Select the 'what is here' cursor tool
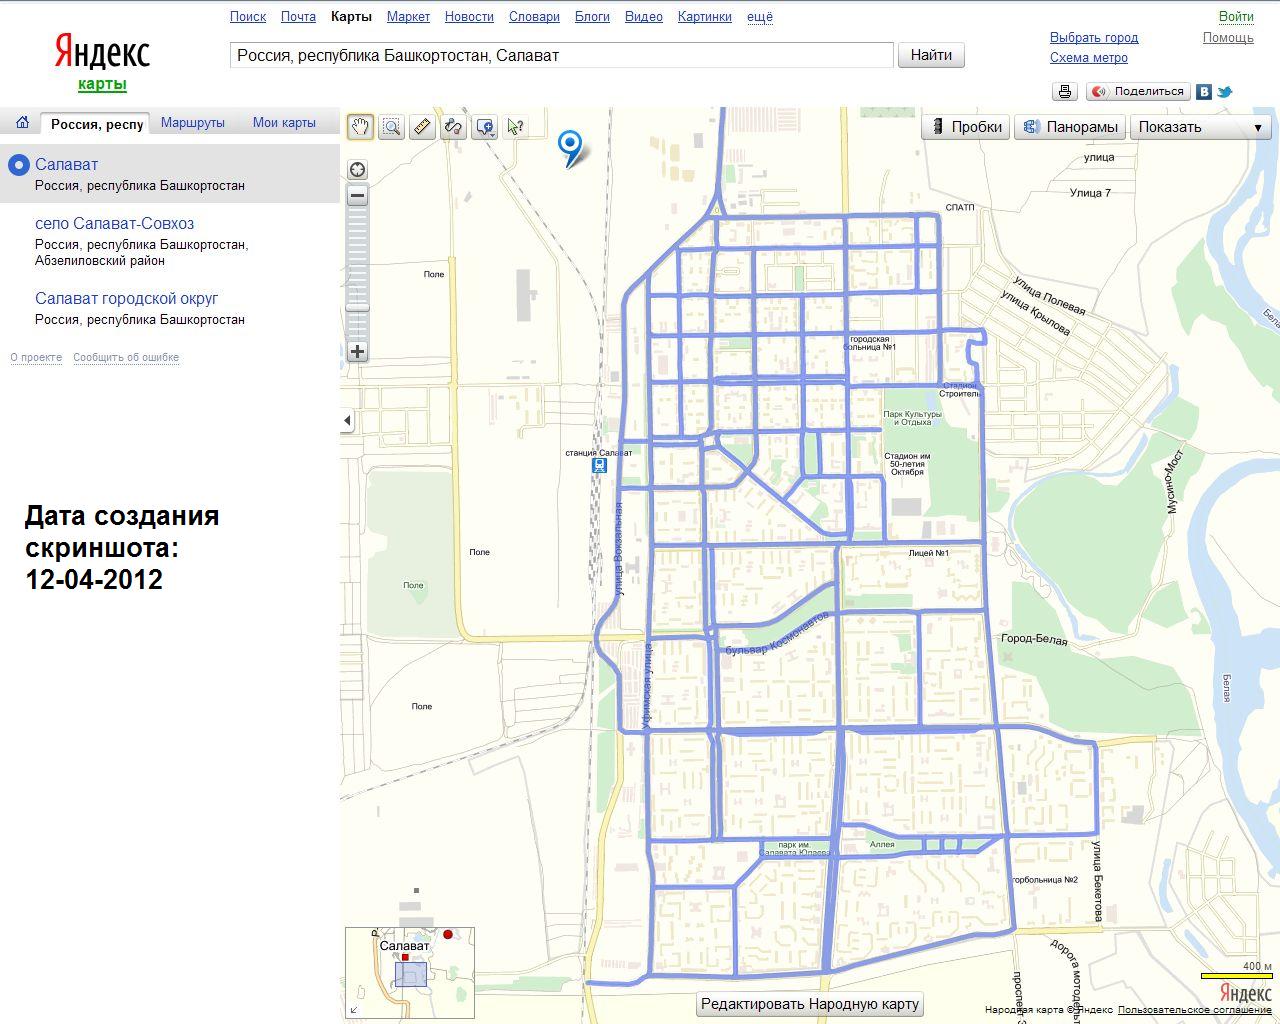 pos(515,127)
